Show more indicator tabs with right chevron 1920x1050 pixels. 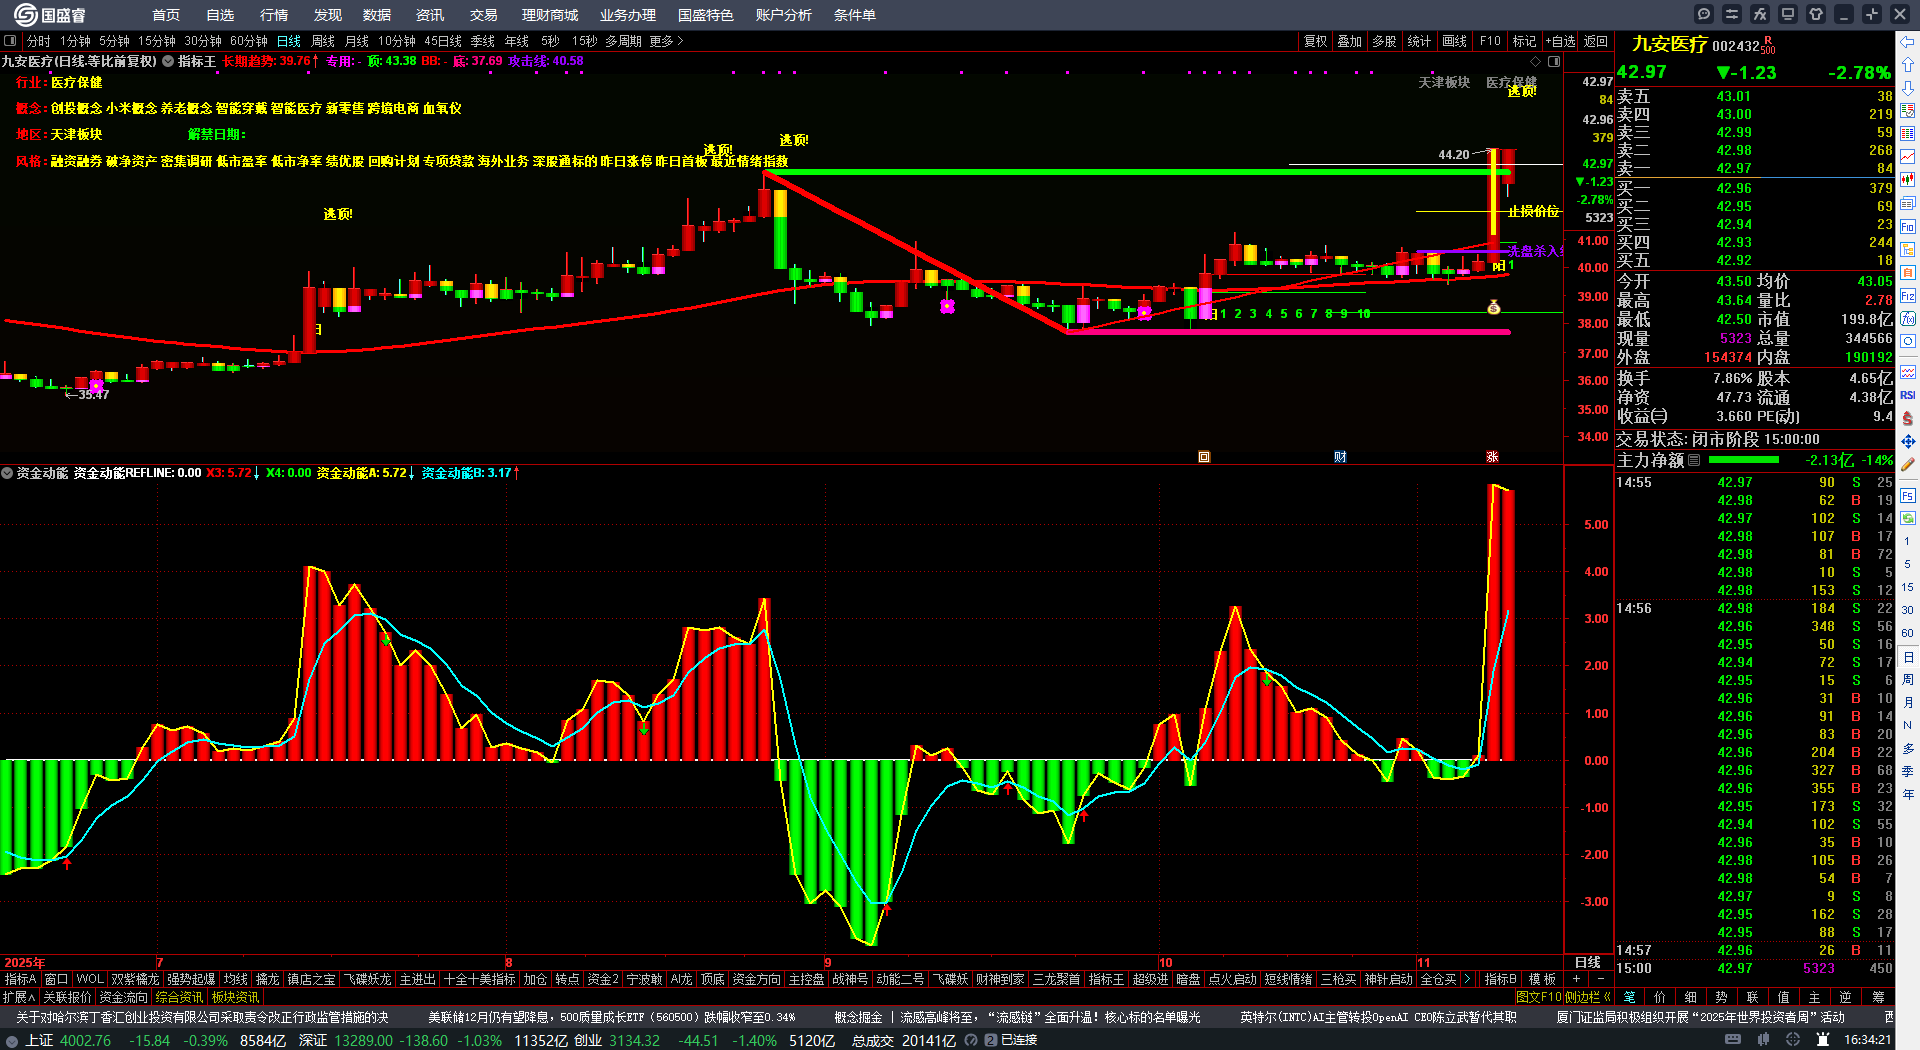(1467, 980)
